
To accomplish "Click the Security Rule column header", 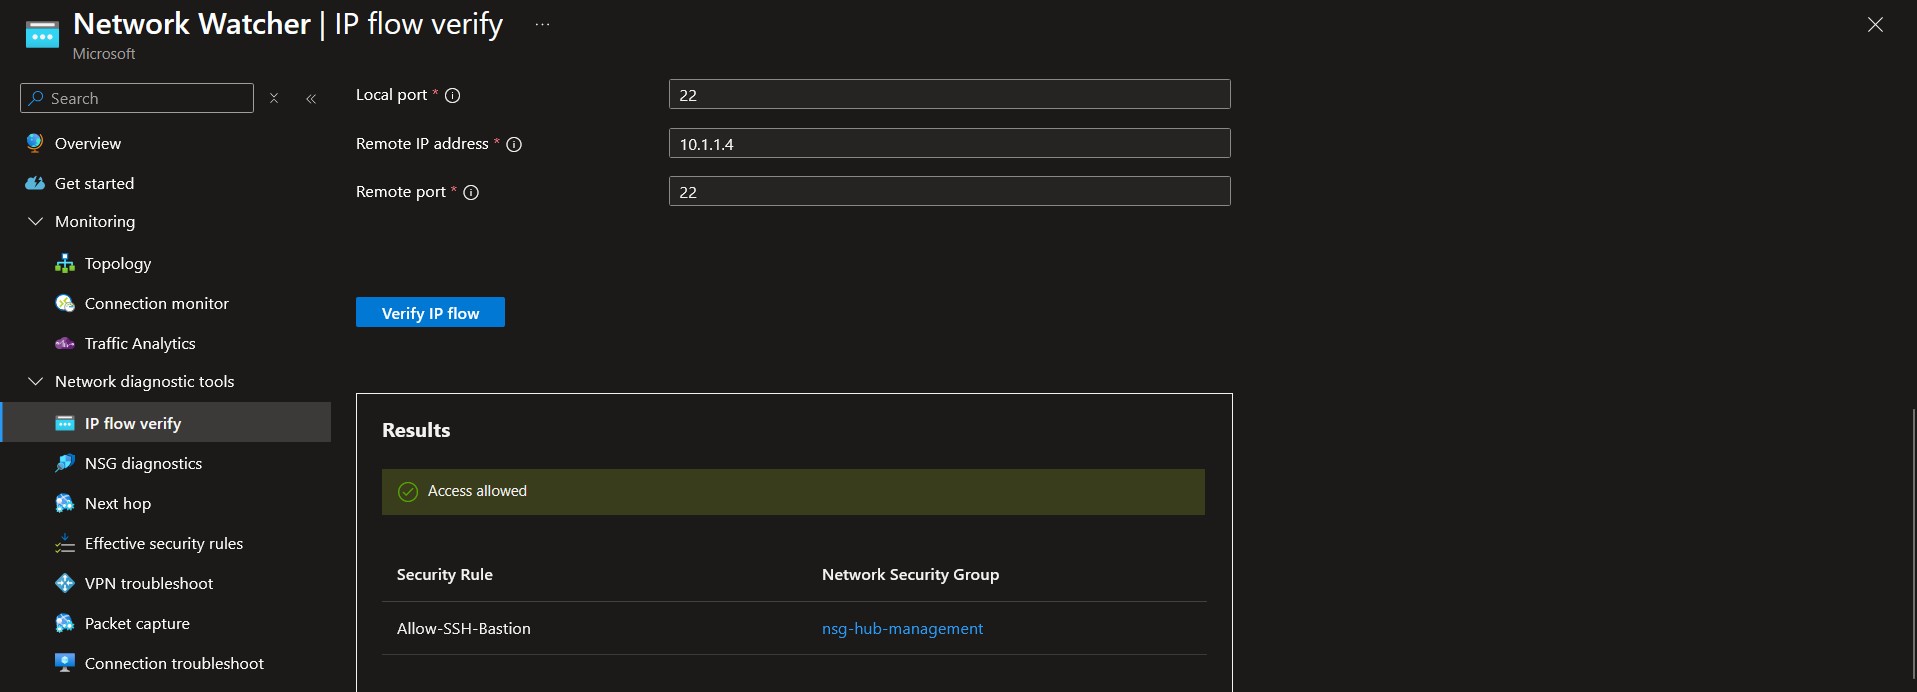I will point(445,574).
